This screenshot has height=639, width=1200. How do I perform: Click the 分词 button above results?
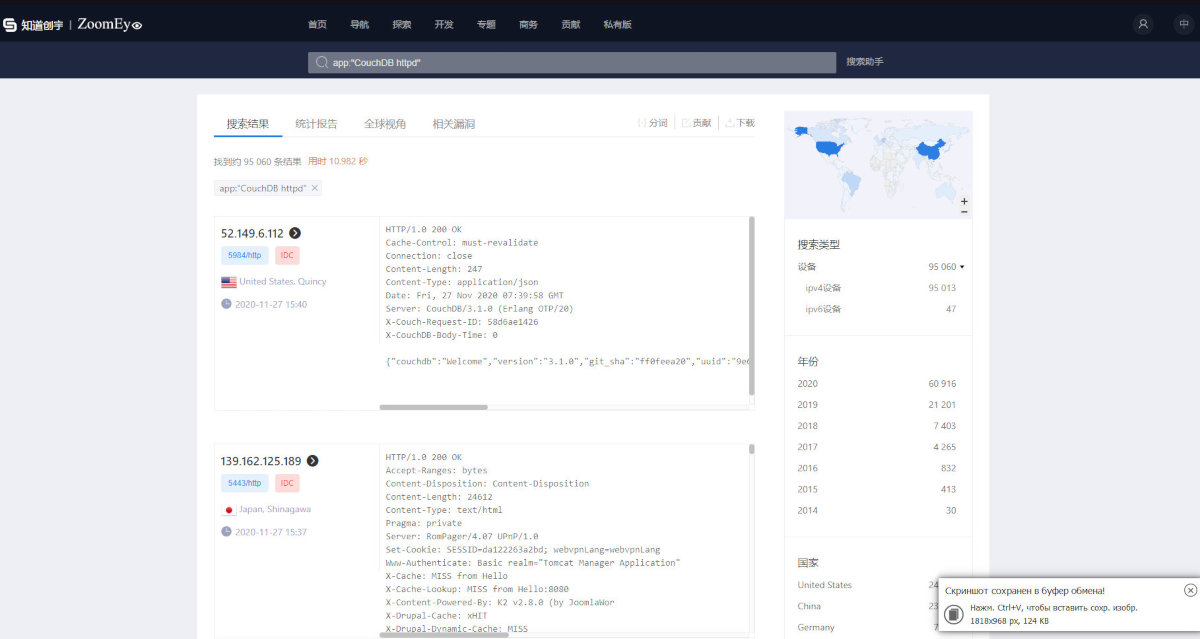(652, 123)
